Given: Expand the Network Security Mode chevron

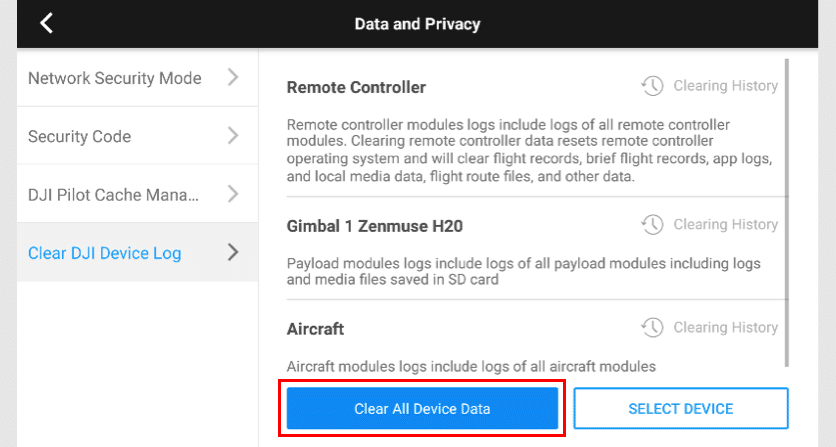Looking at the screenshot, I should [232, 78].
